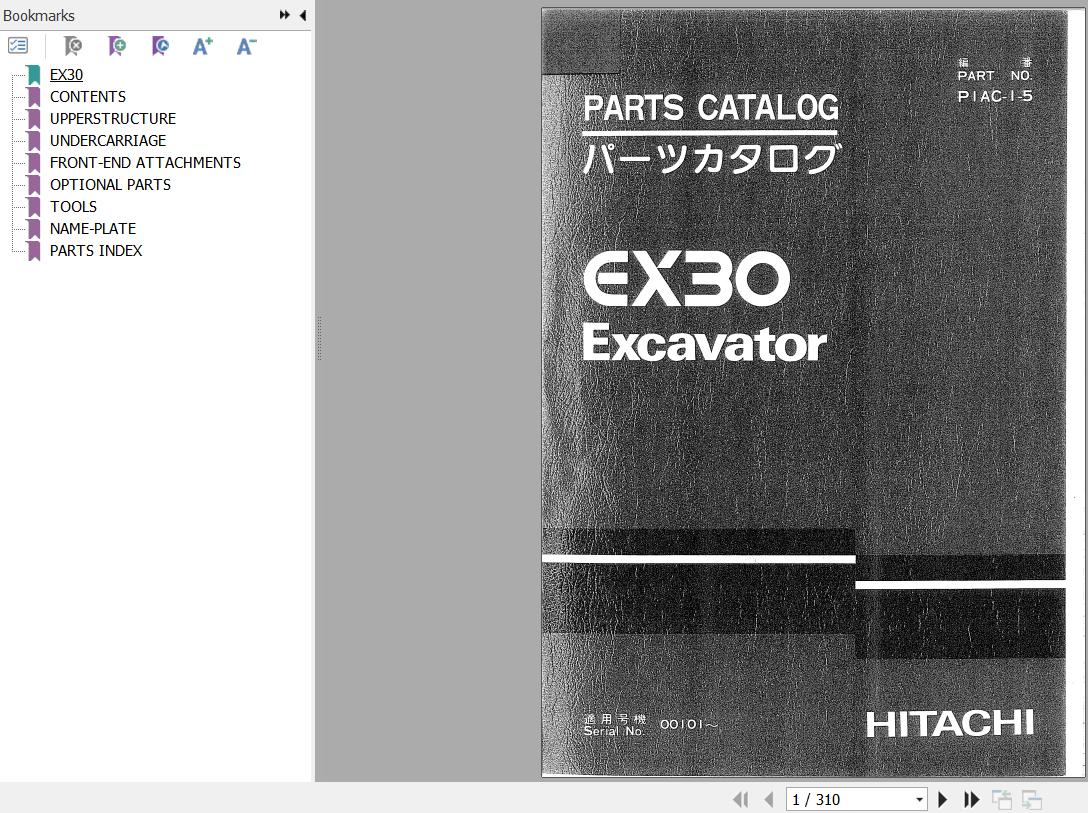
Task: Click the delete bookmark icon
Action: [72, 46]
